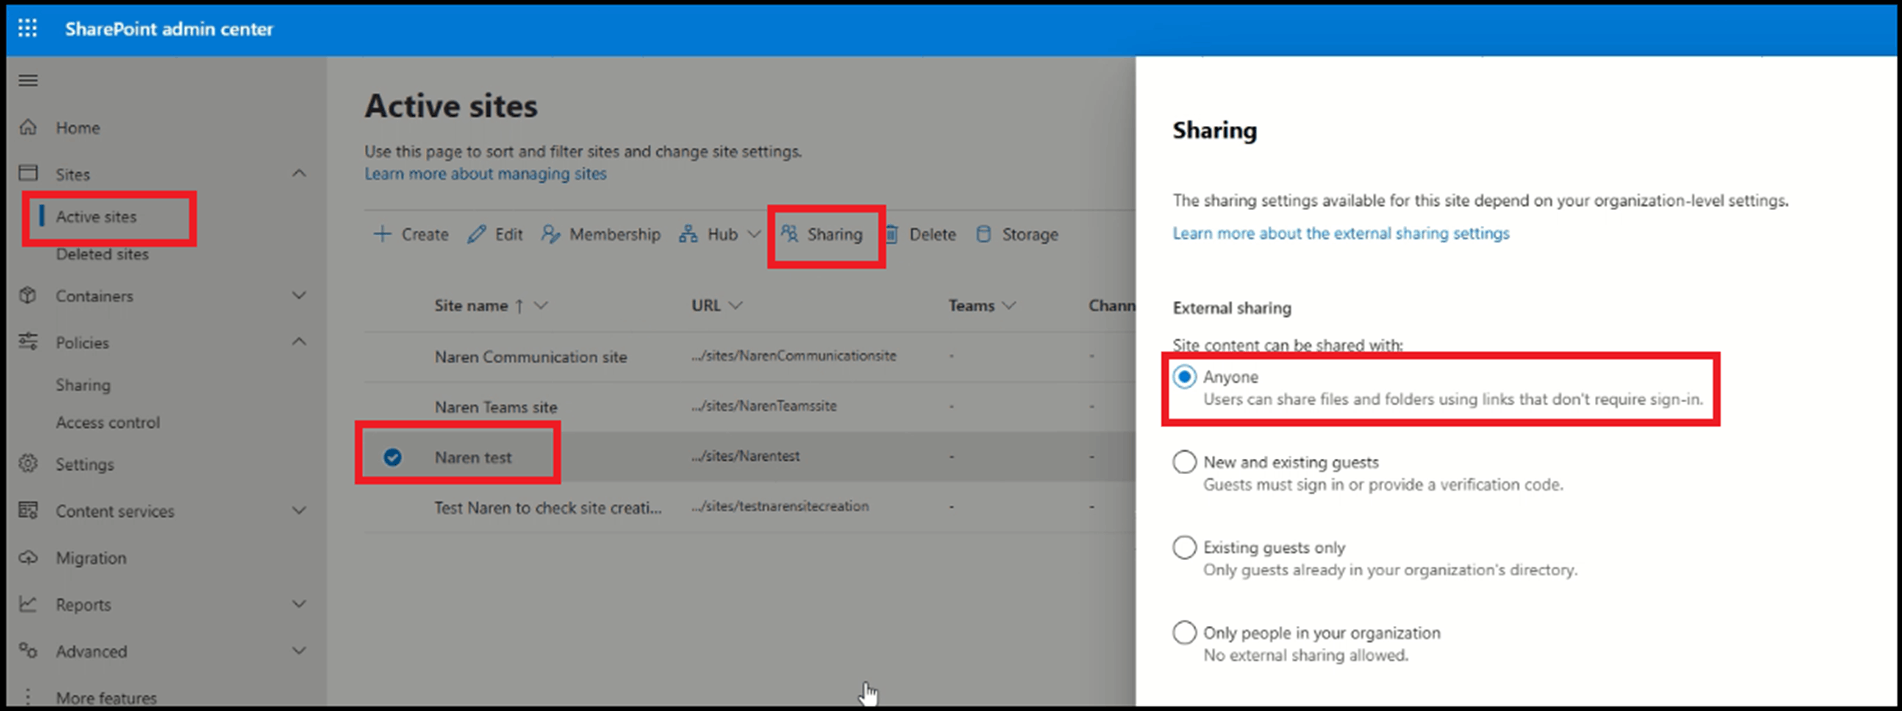The height and width of the screenshot is (711, 1902).
Task: Select the Anyone sharing option
Action: 1184,377
